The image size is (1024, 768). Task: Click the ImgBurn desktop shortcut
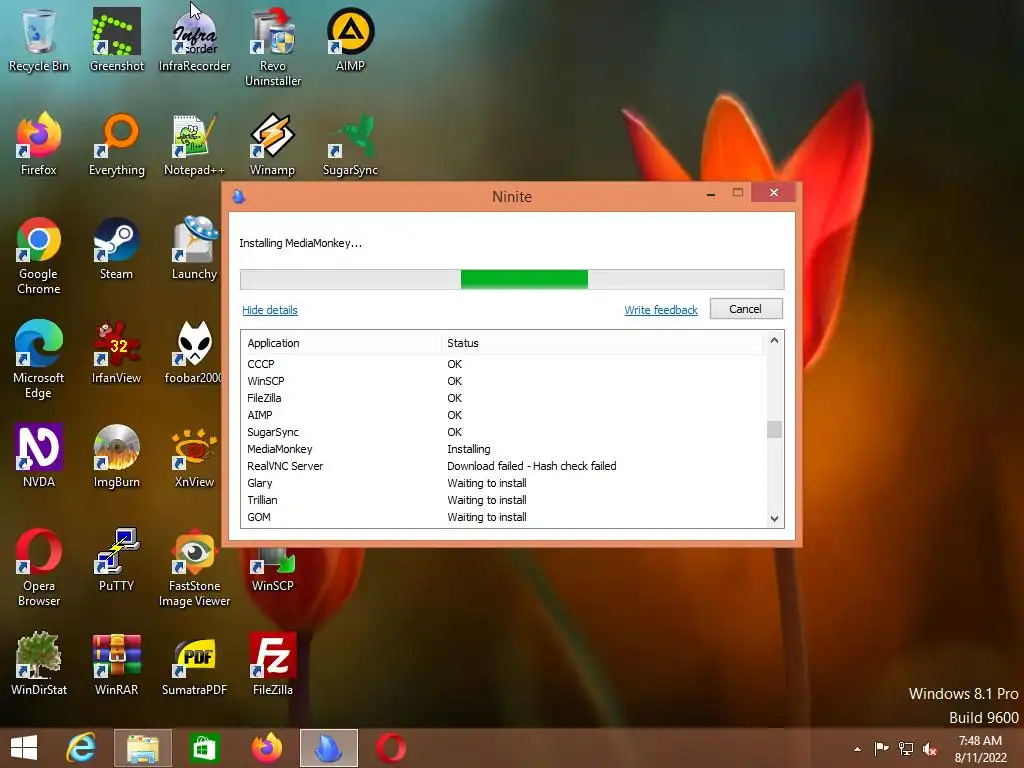[116, 456]
